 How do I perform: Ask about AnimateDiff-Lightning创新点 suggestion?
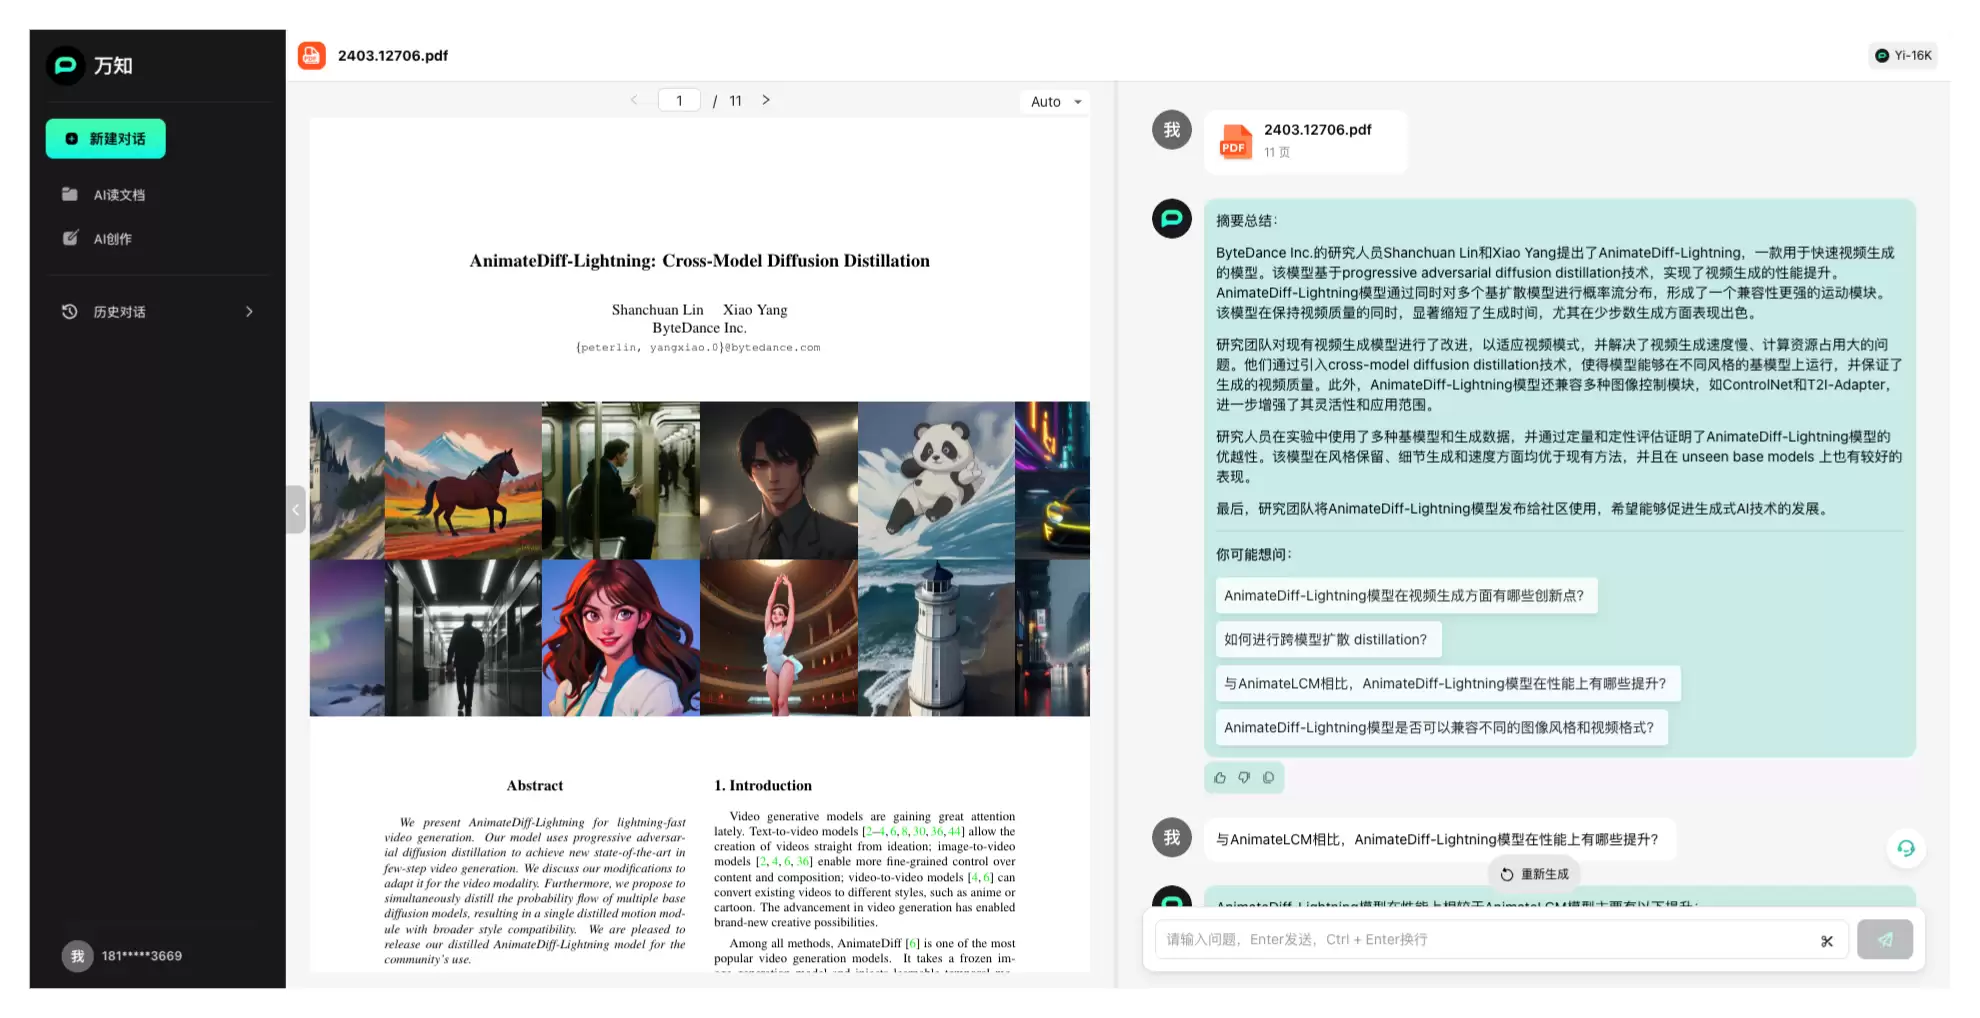(1406, 596)
